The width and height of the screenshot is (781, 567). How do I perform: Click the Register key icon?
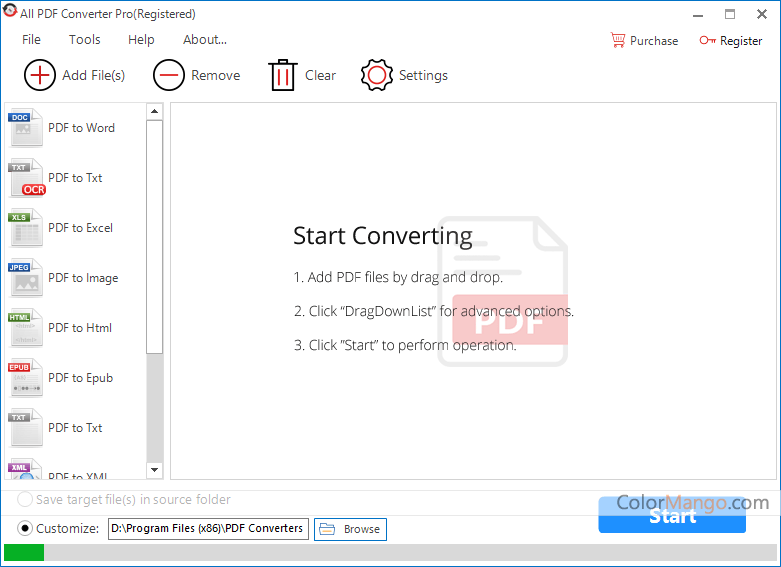(x=707, y=40)
